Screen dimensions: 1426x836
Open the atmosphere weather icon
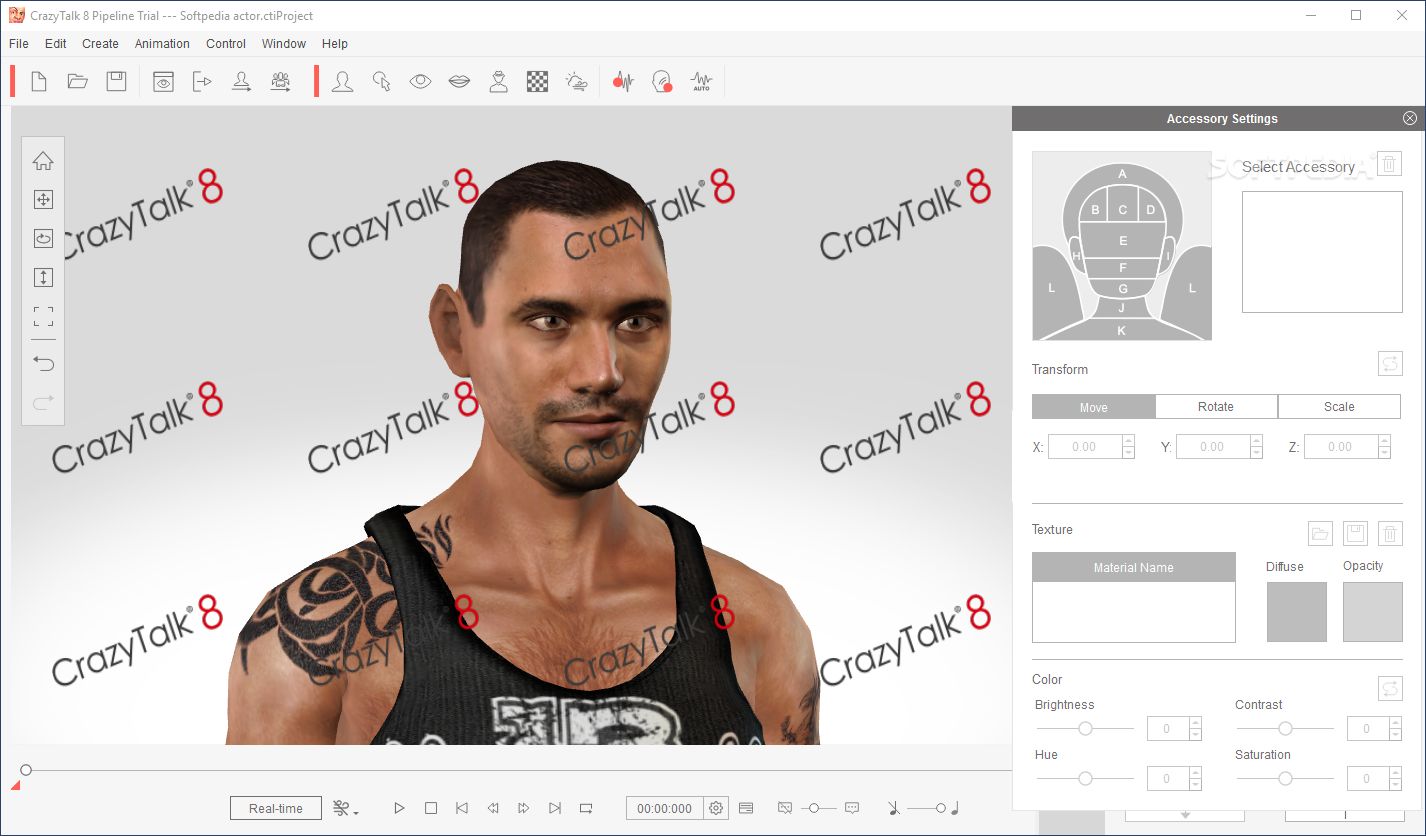click(x=576, y=82)
